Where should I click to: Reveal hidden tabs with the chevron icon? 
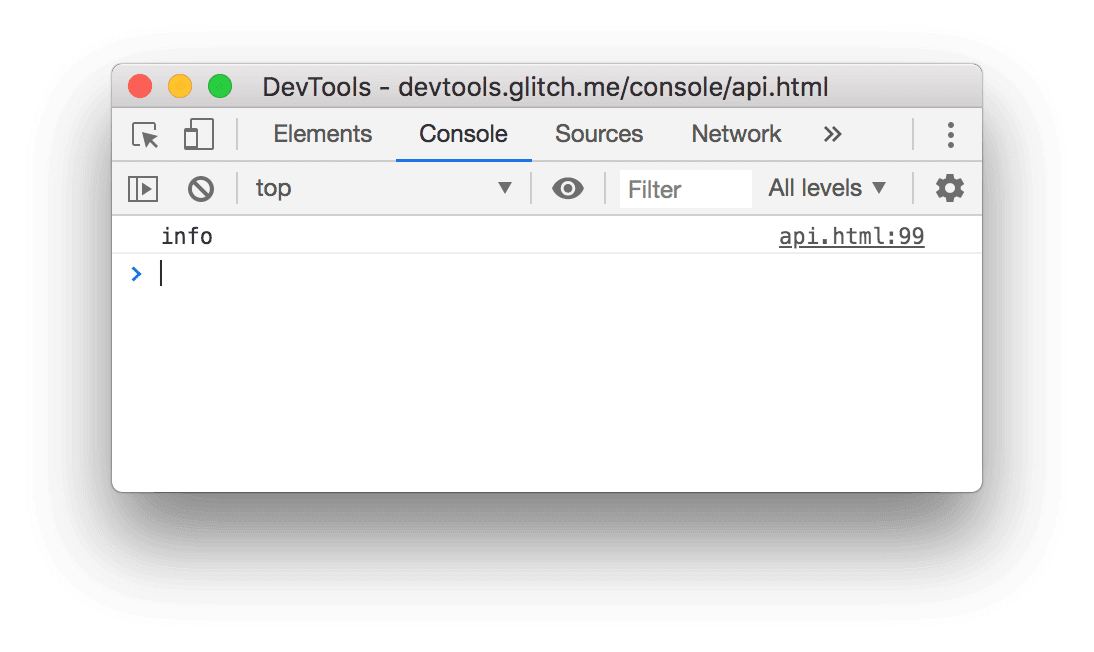pos(832,134)
